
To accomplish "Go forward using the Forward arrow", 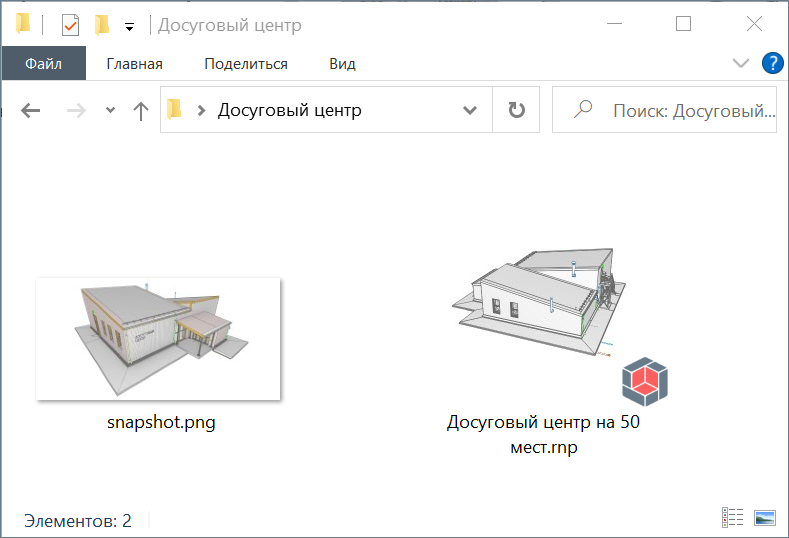I will [76, 110].
